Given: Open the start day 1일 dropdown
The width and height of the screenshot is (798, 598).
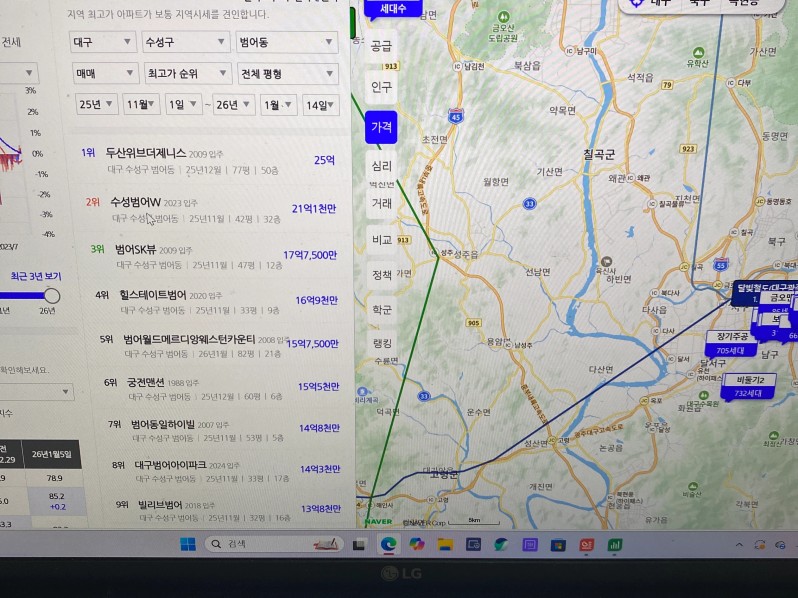Looking at the screenshot, I should coord(184,104).
